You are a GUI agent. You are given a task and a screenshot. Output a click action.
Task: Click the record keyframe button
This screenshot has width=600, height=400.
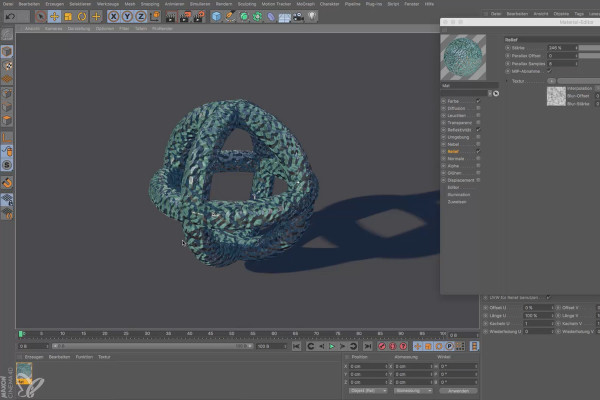pyautogui.click(x=382, y=346)
